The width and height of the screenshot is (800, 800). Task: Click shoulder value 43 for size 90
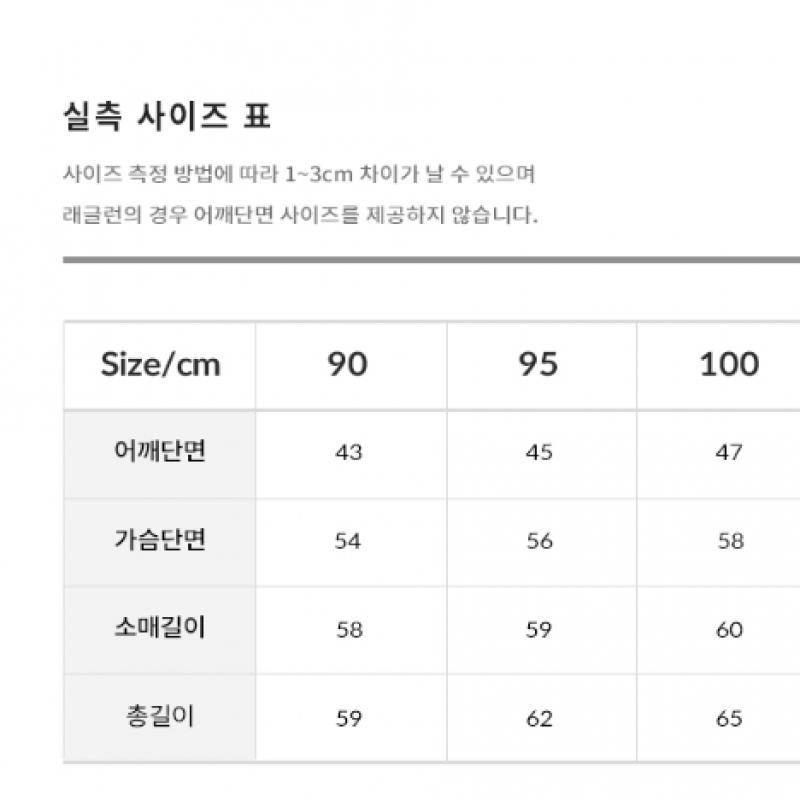coord(348,453)
